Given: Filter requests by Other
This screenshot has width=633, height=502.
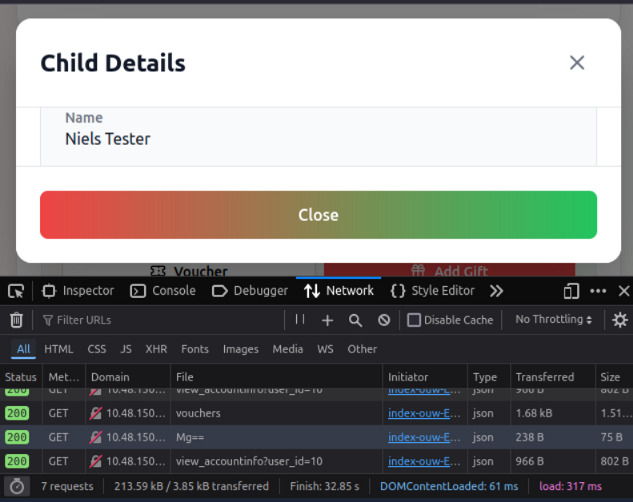Looking at the screenshot, I should click(362, 349).
